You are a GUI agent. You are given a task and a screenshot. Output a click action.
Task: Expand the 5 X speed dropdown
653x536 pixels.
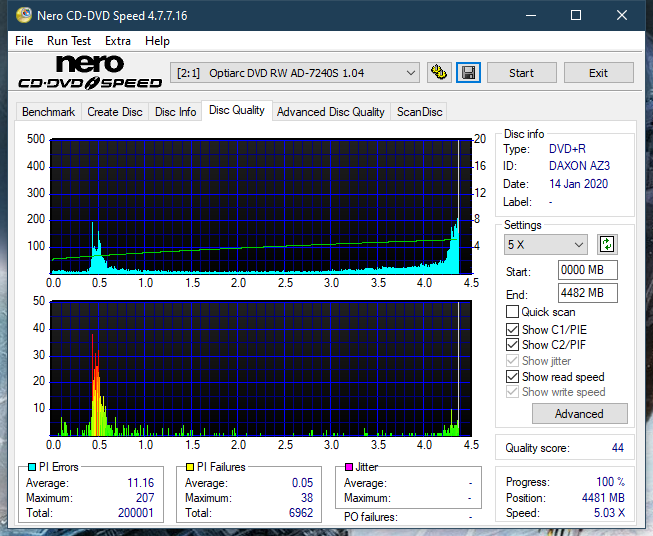546,244
